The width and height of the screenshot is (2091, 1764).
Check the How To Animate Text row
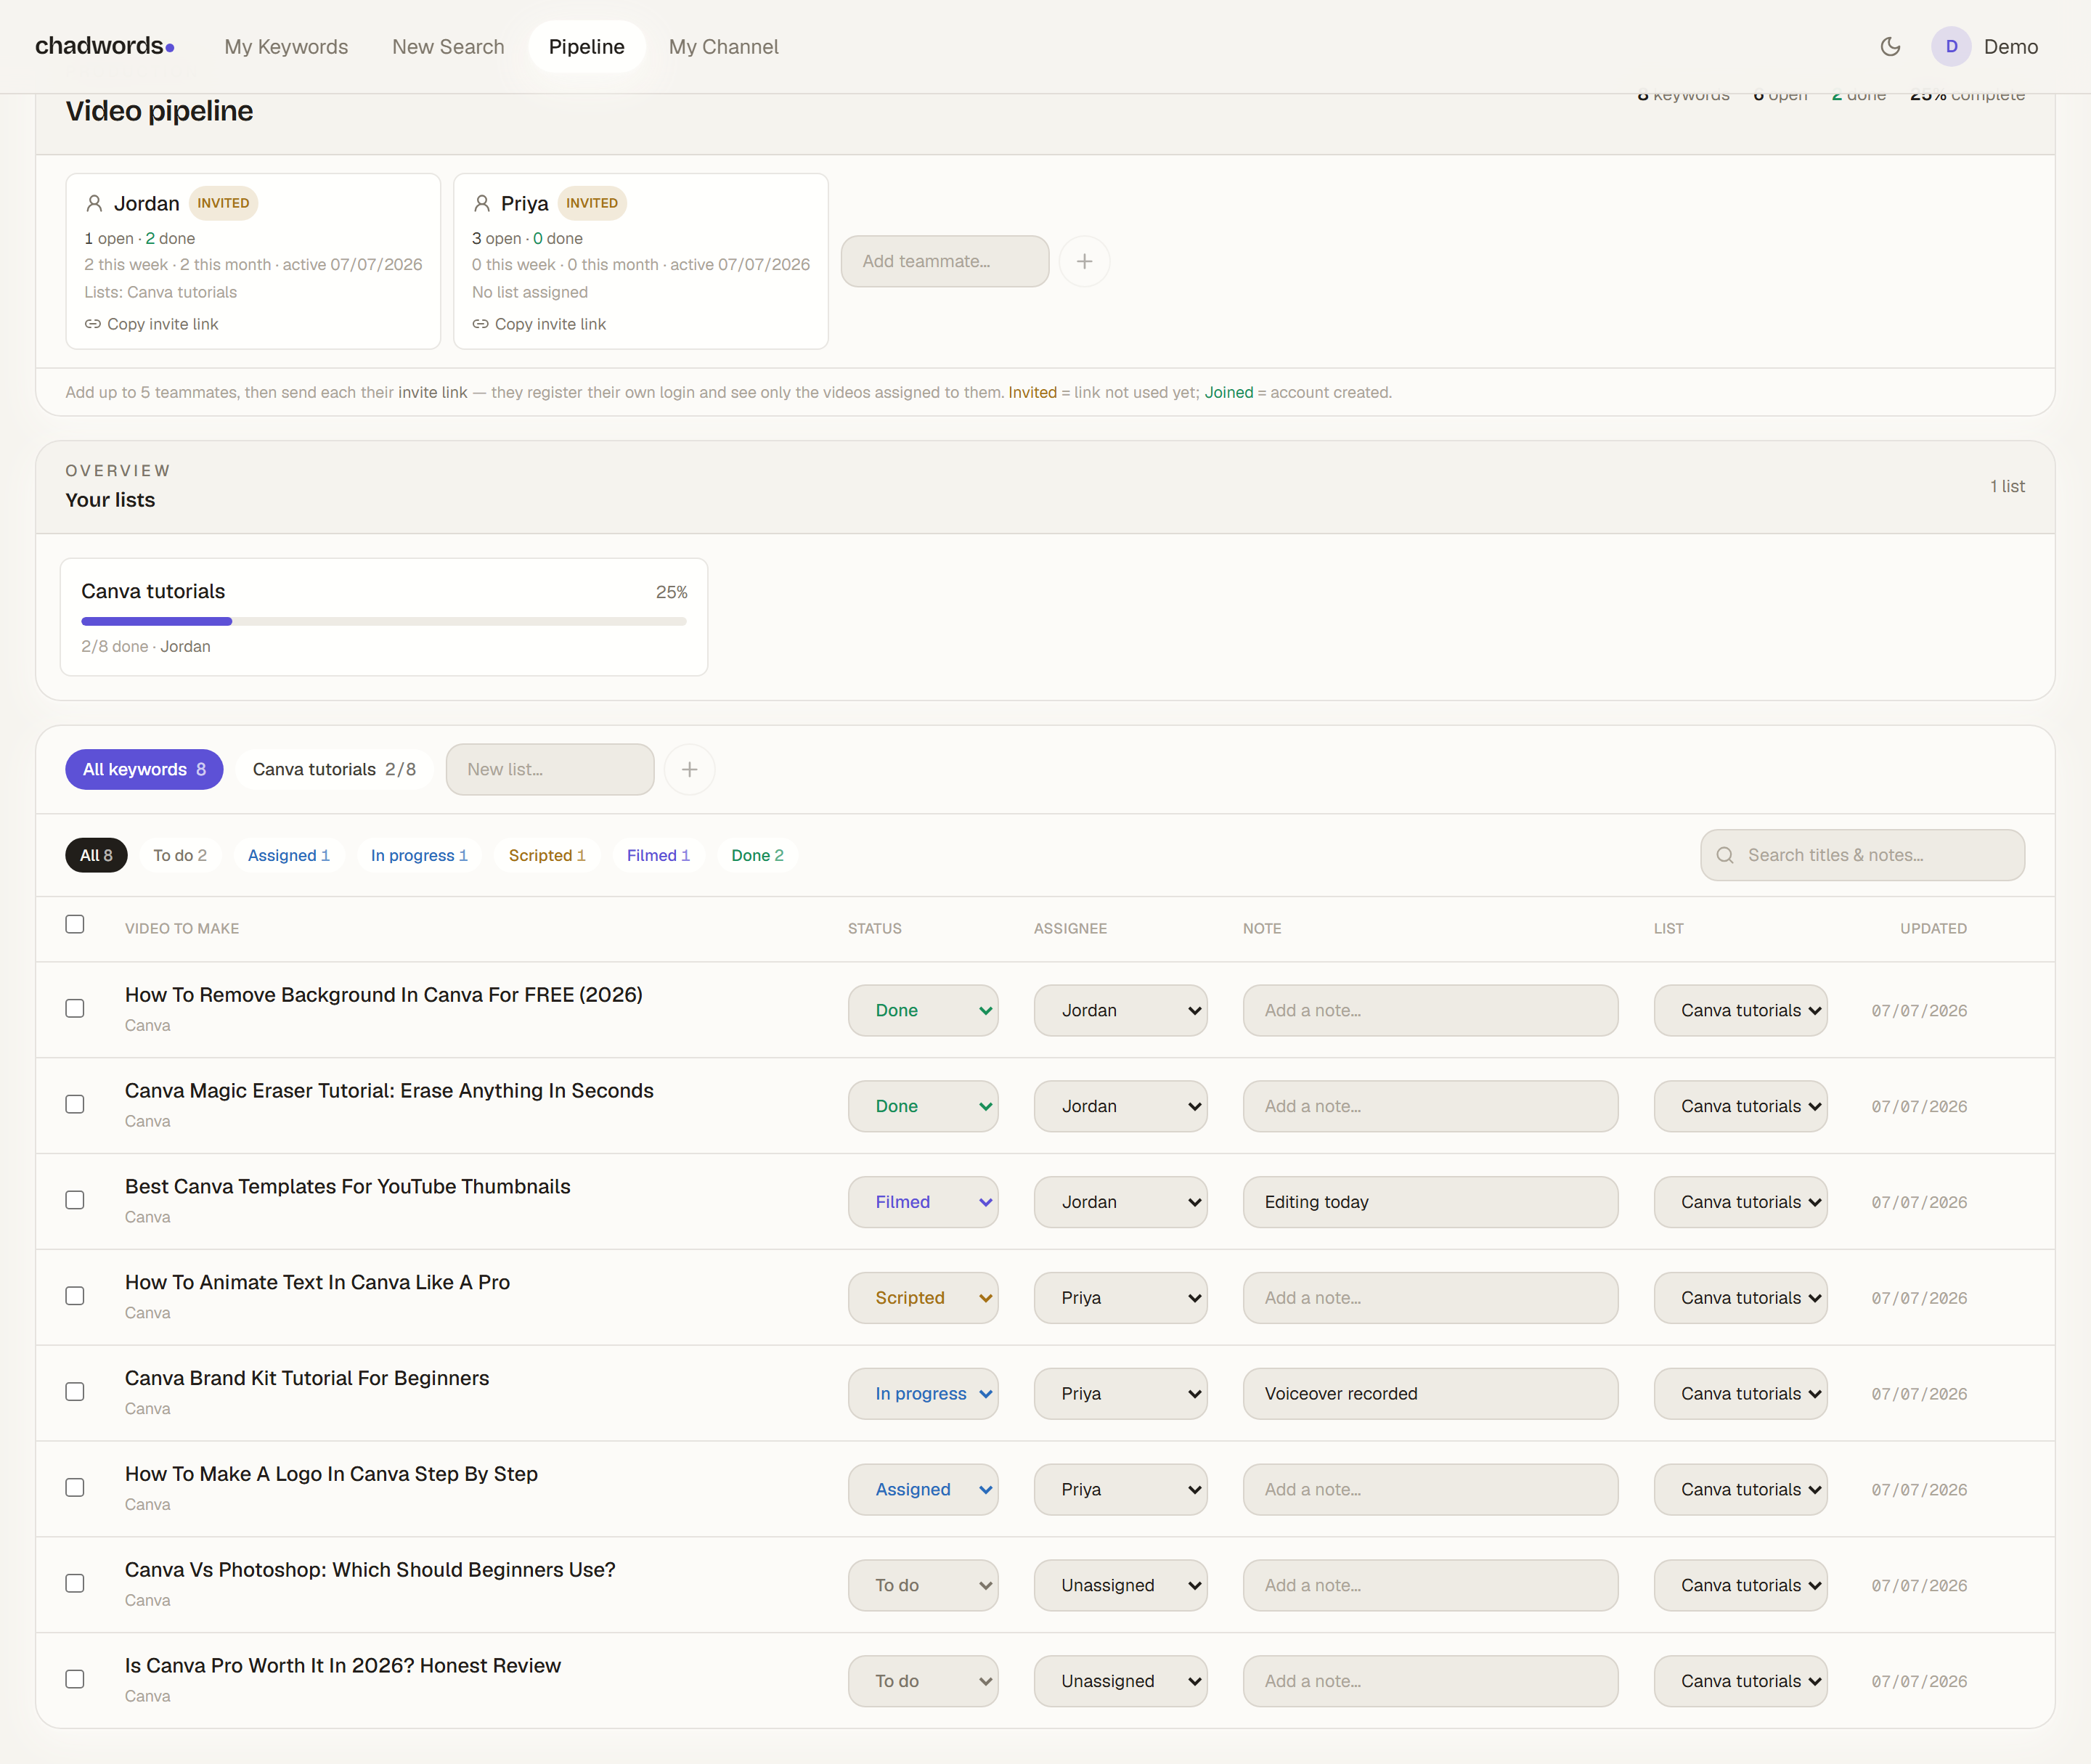75,1296
